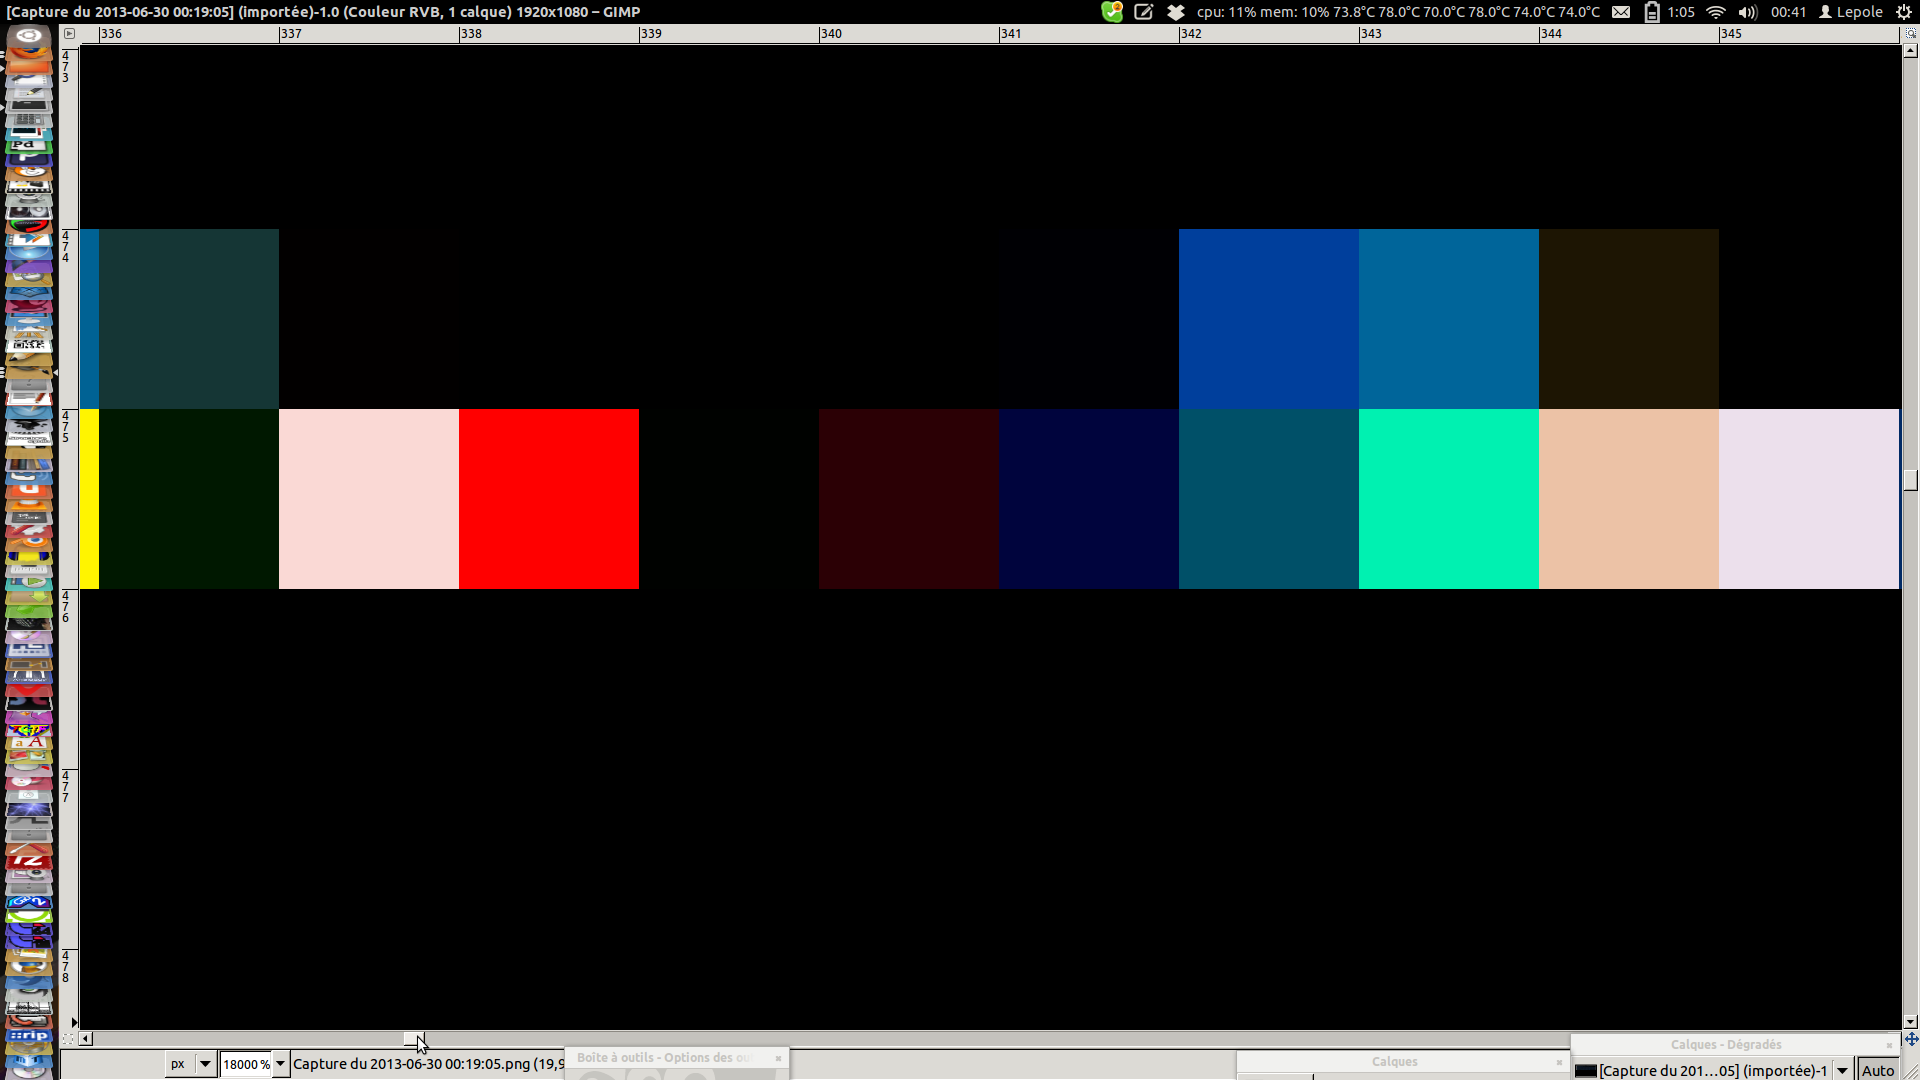This screenshot has width=1920, height=1080.
Task: Click the Lepole user menu
Action: [x=1851, y=12]
